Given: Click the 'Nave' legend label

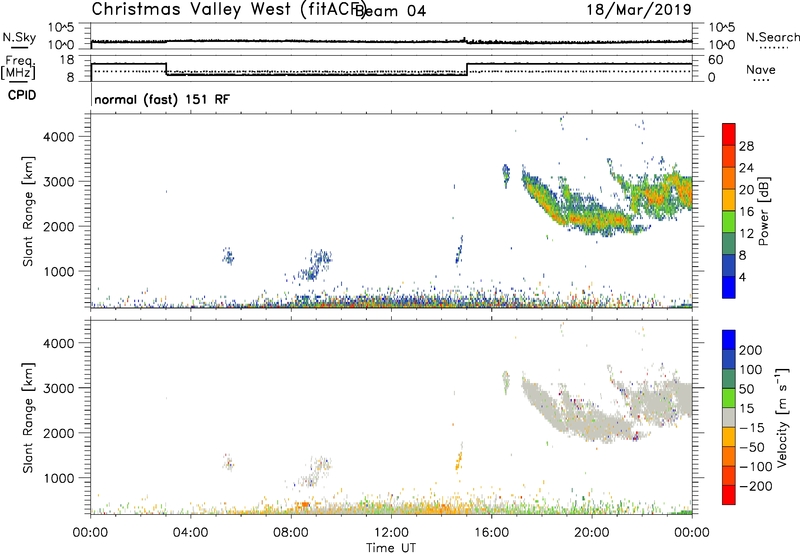Looking at the screenshot, I should pyautogui.click(x=761, y=70).
